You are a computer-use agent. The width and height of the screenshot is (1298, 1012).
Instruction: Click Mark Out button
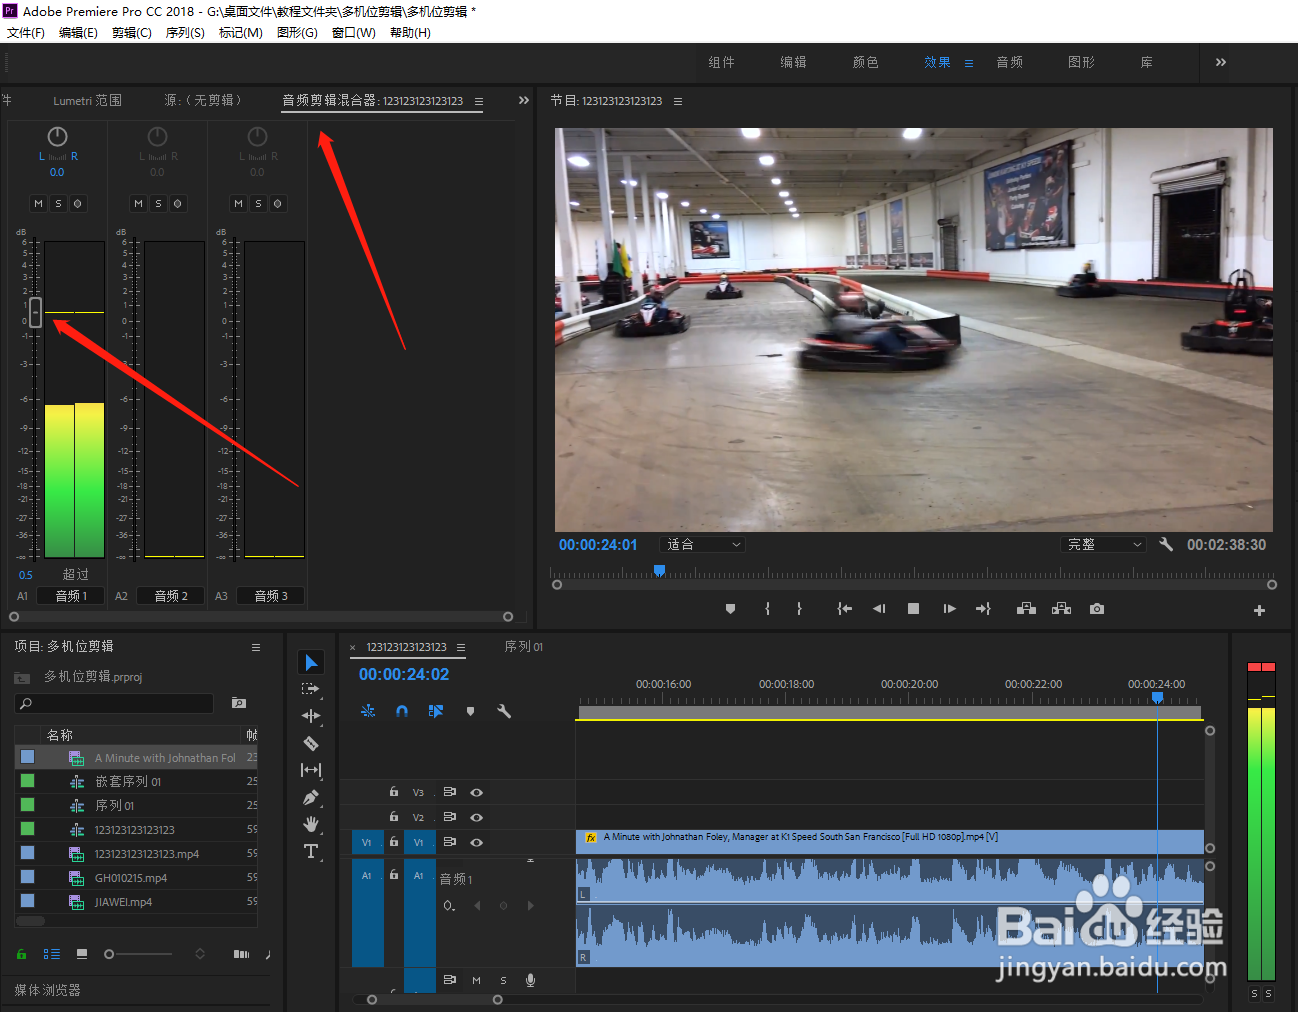799,609
